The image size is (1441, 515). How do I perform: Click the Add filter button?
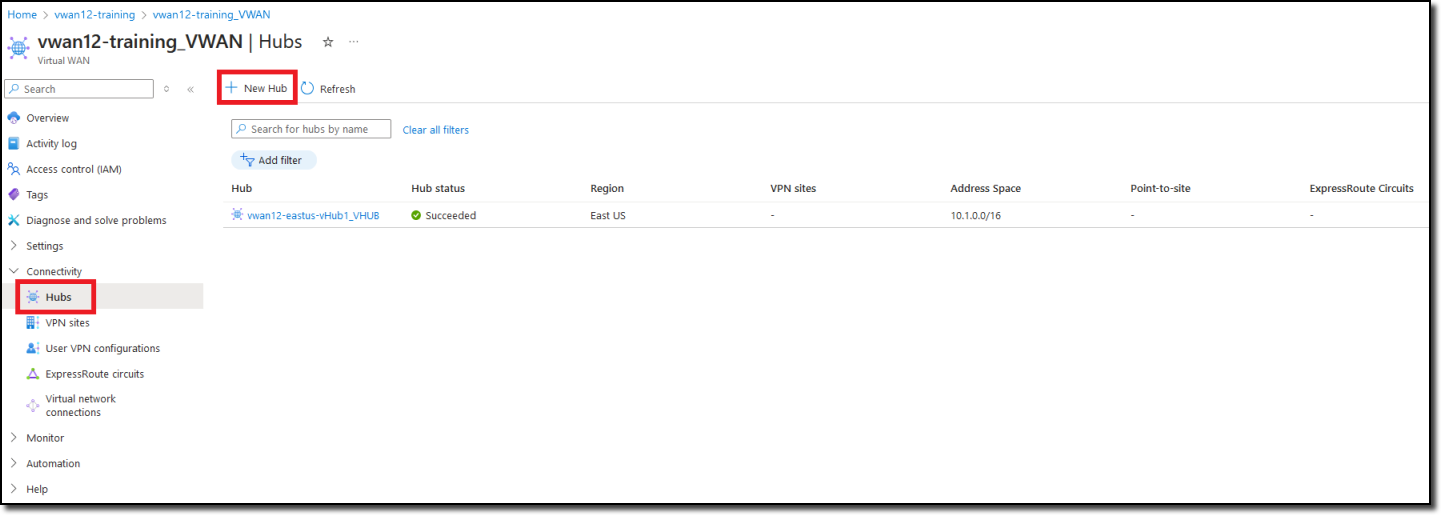pyautogui.click(x=273, y=160)
